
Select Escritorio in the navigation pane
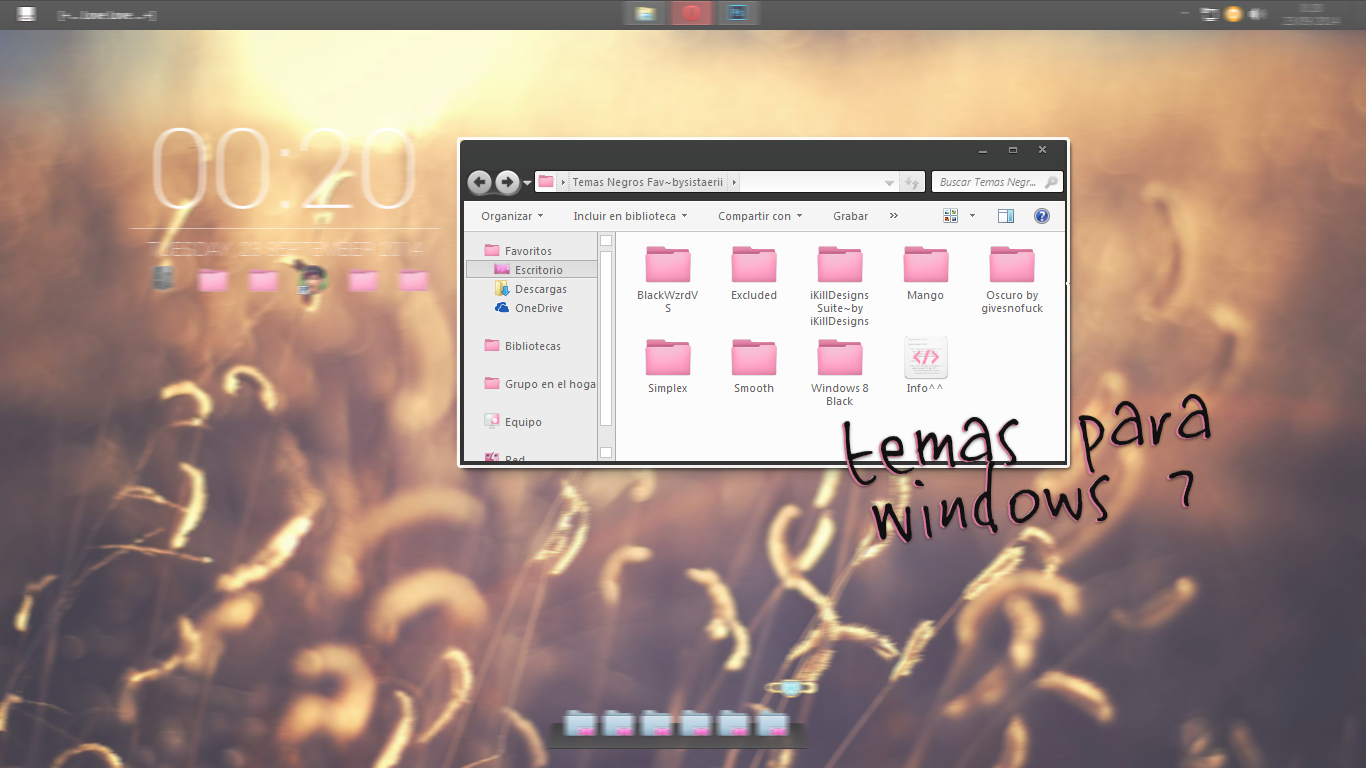pyautogui.click(x=531, y=270)
